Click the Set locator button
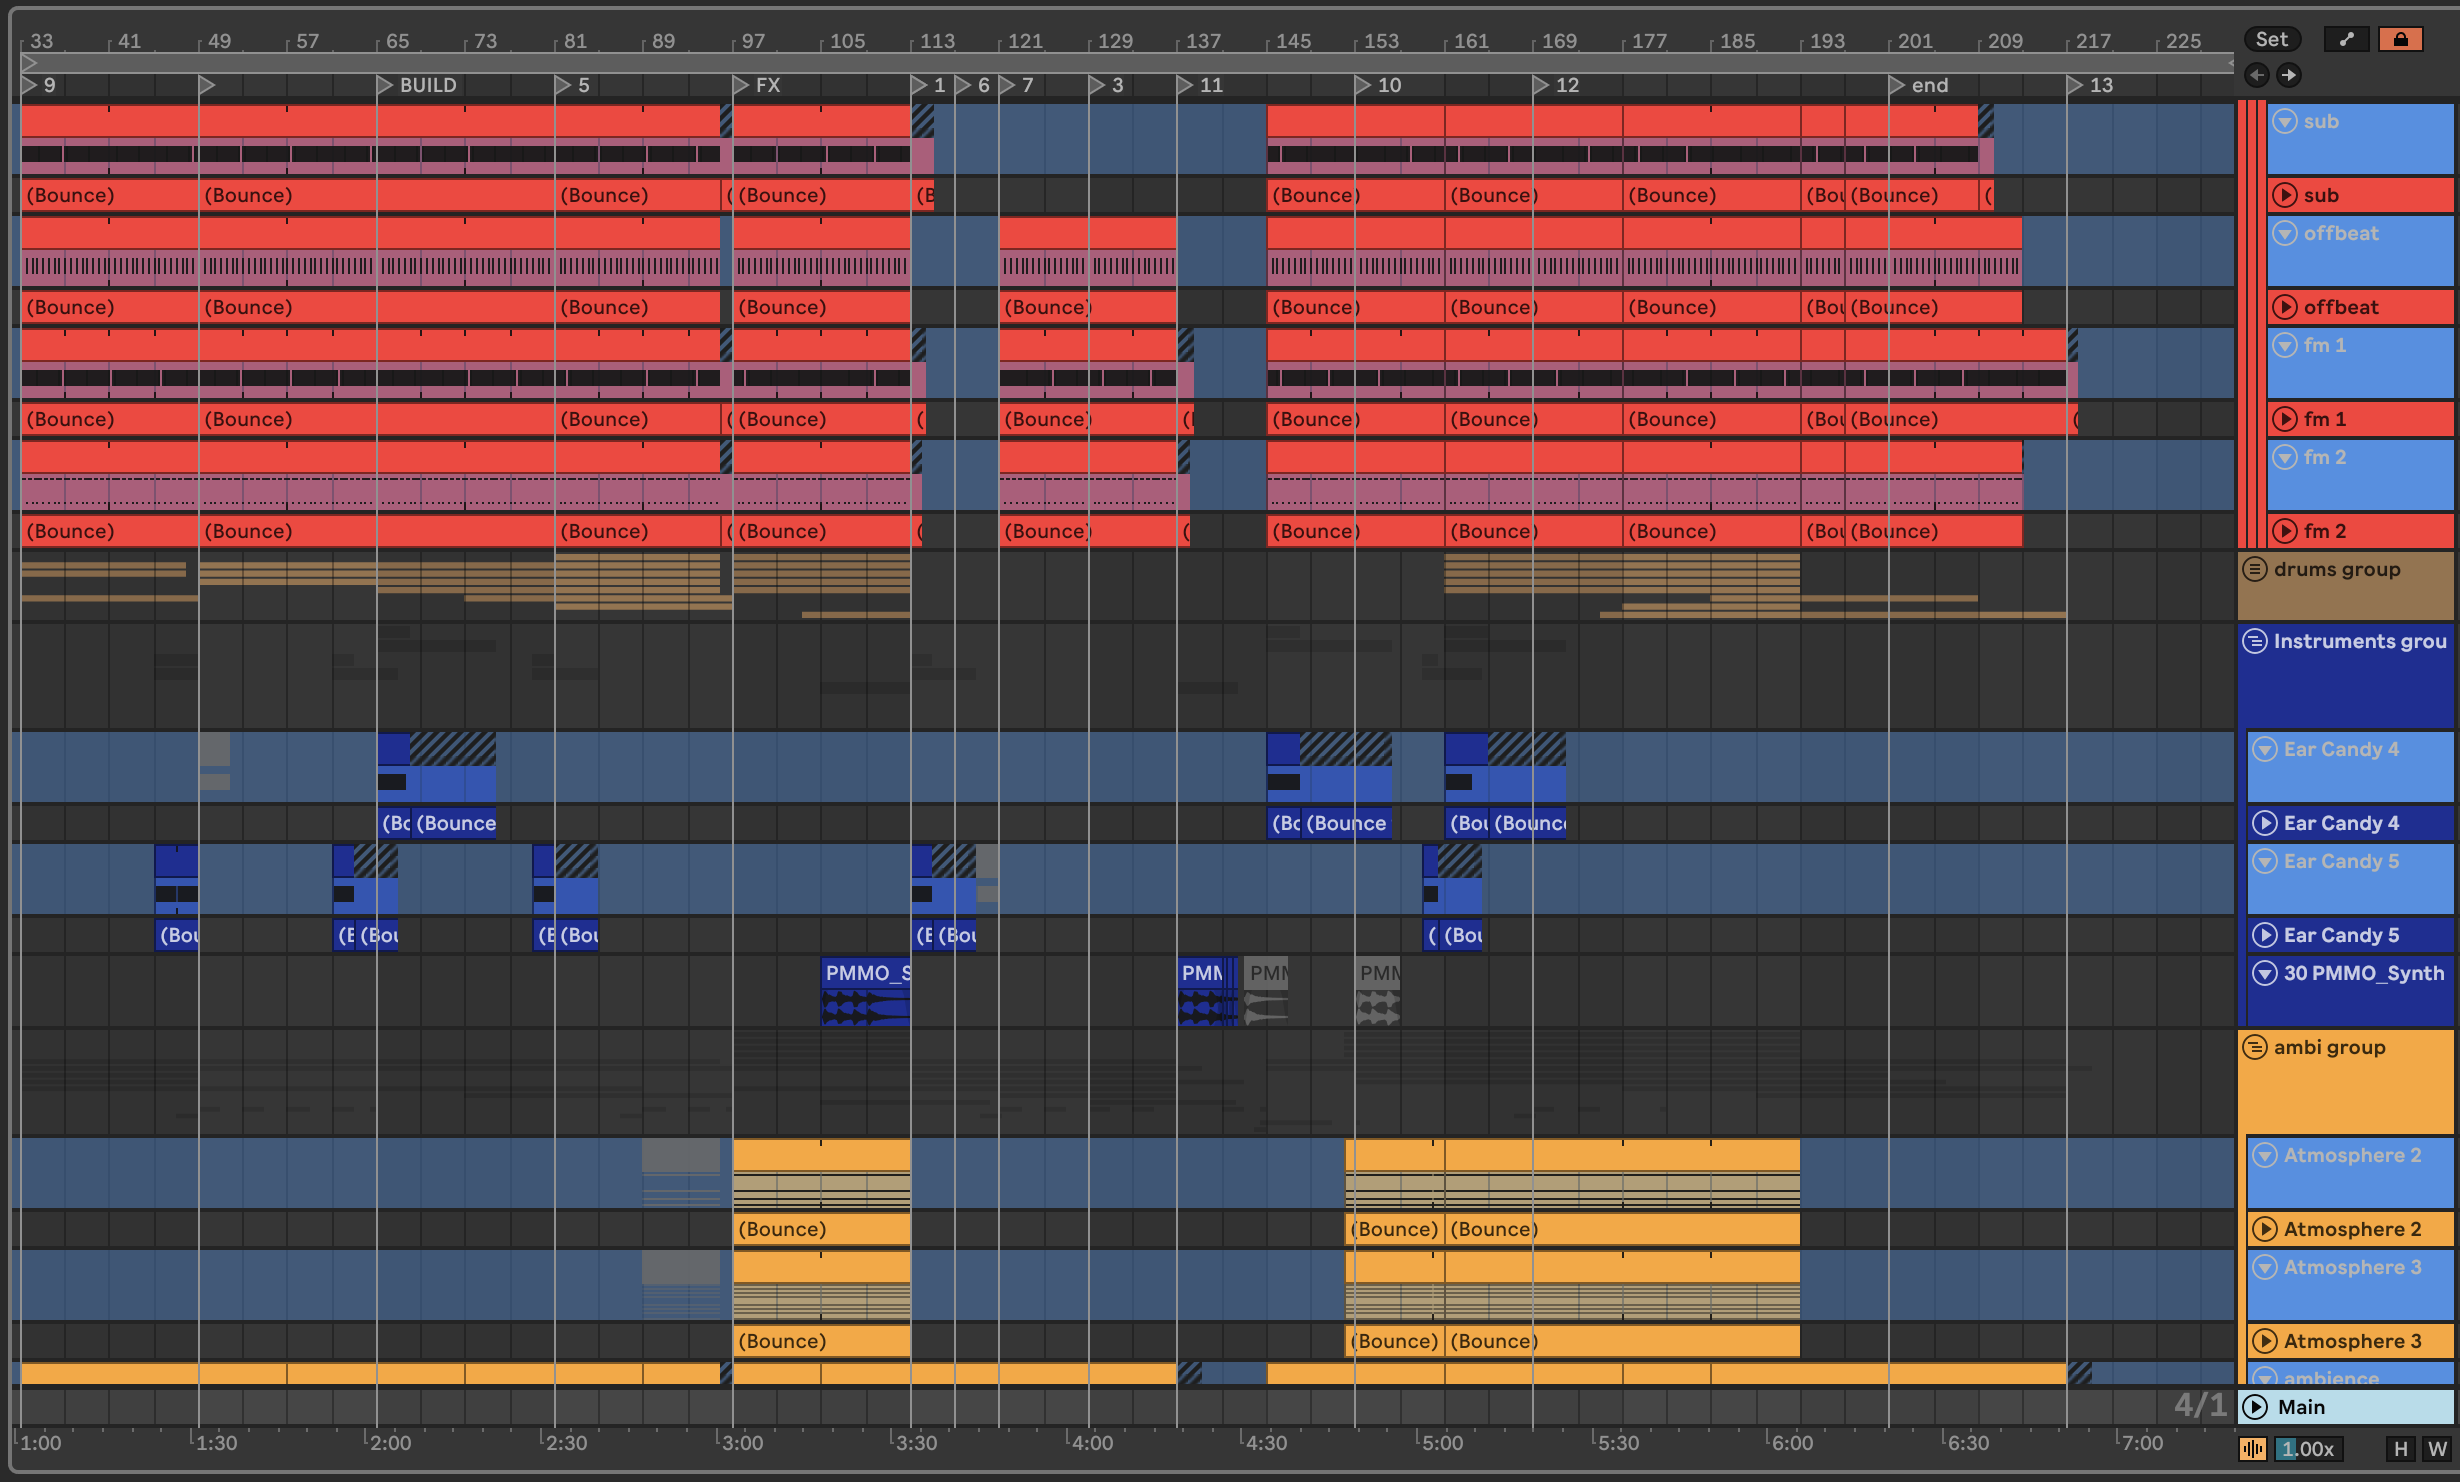Screen dimensions: 2460x1482 coord(2271,39)
